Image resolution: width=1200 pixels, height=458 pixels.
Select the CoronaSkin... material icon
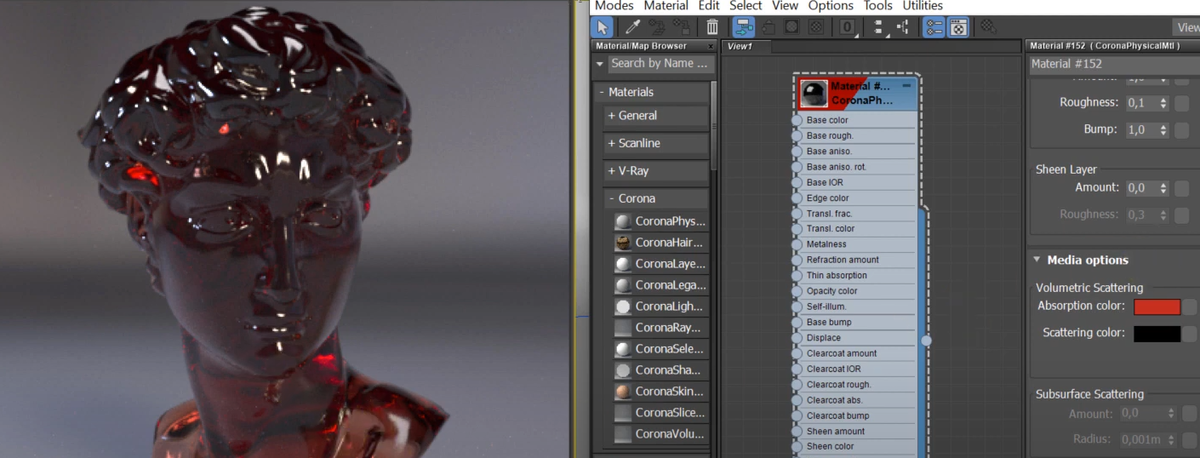(623, 392)
